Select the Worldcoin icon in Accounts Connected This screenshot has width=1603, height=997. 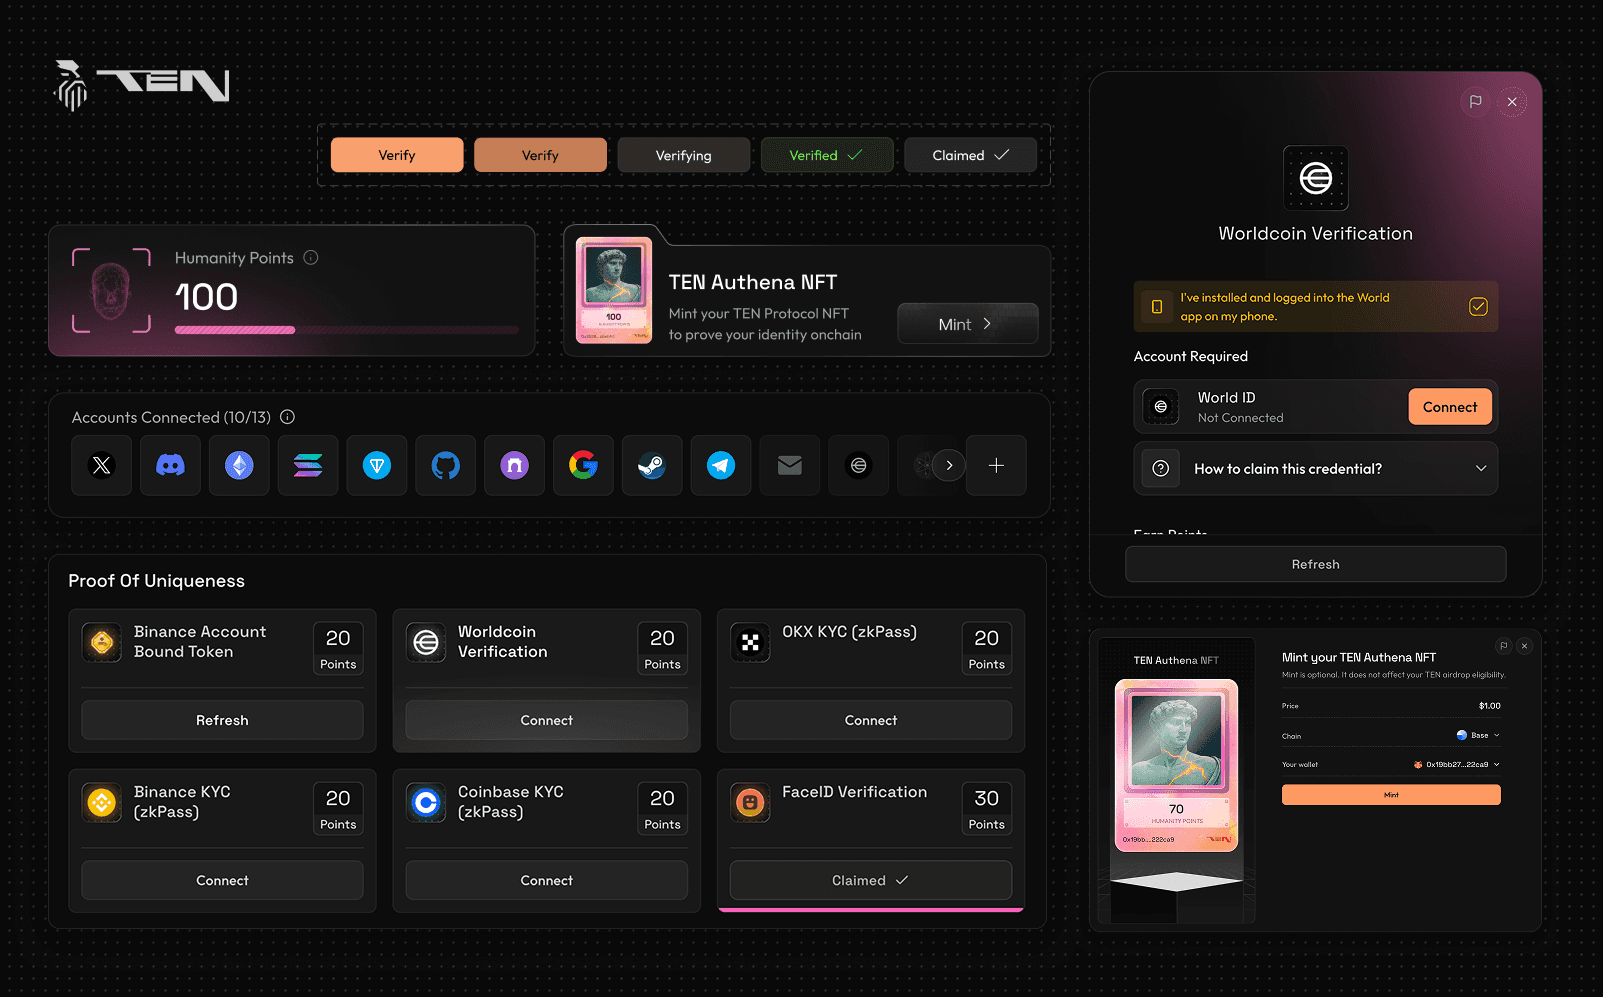point(859,465)
